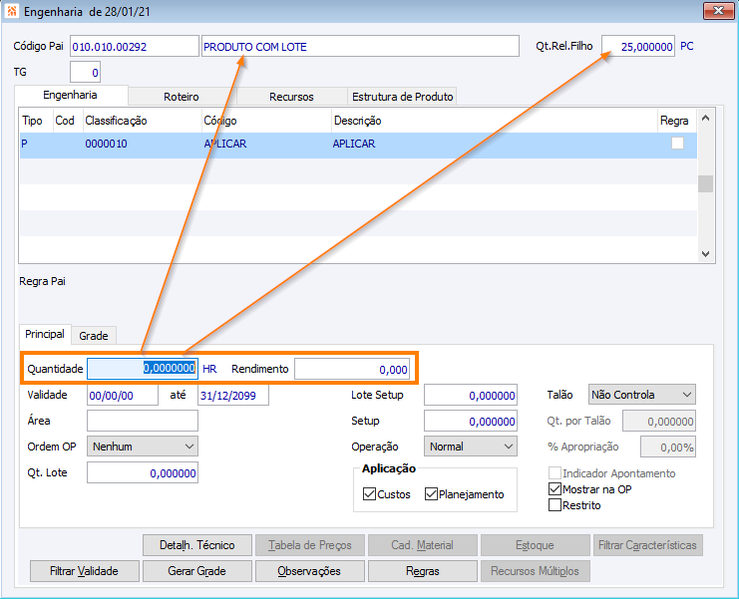Click the grid vertical scrollbar thumb

(706, 184)
